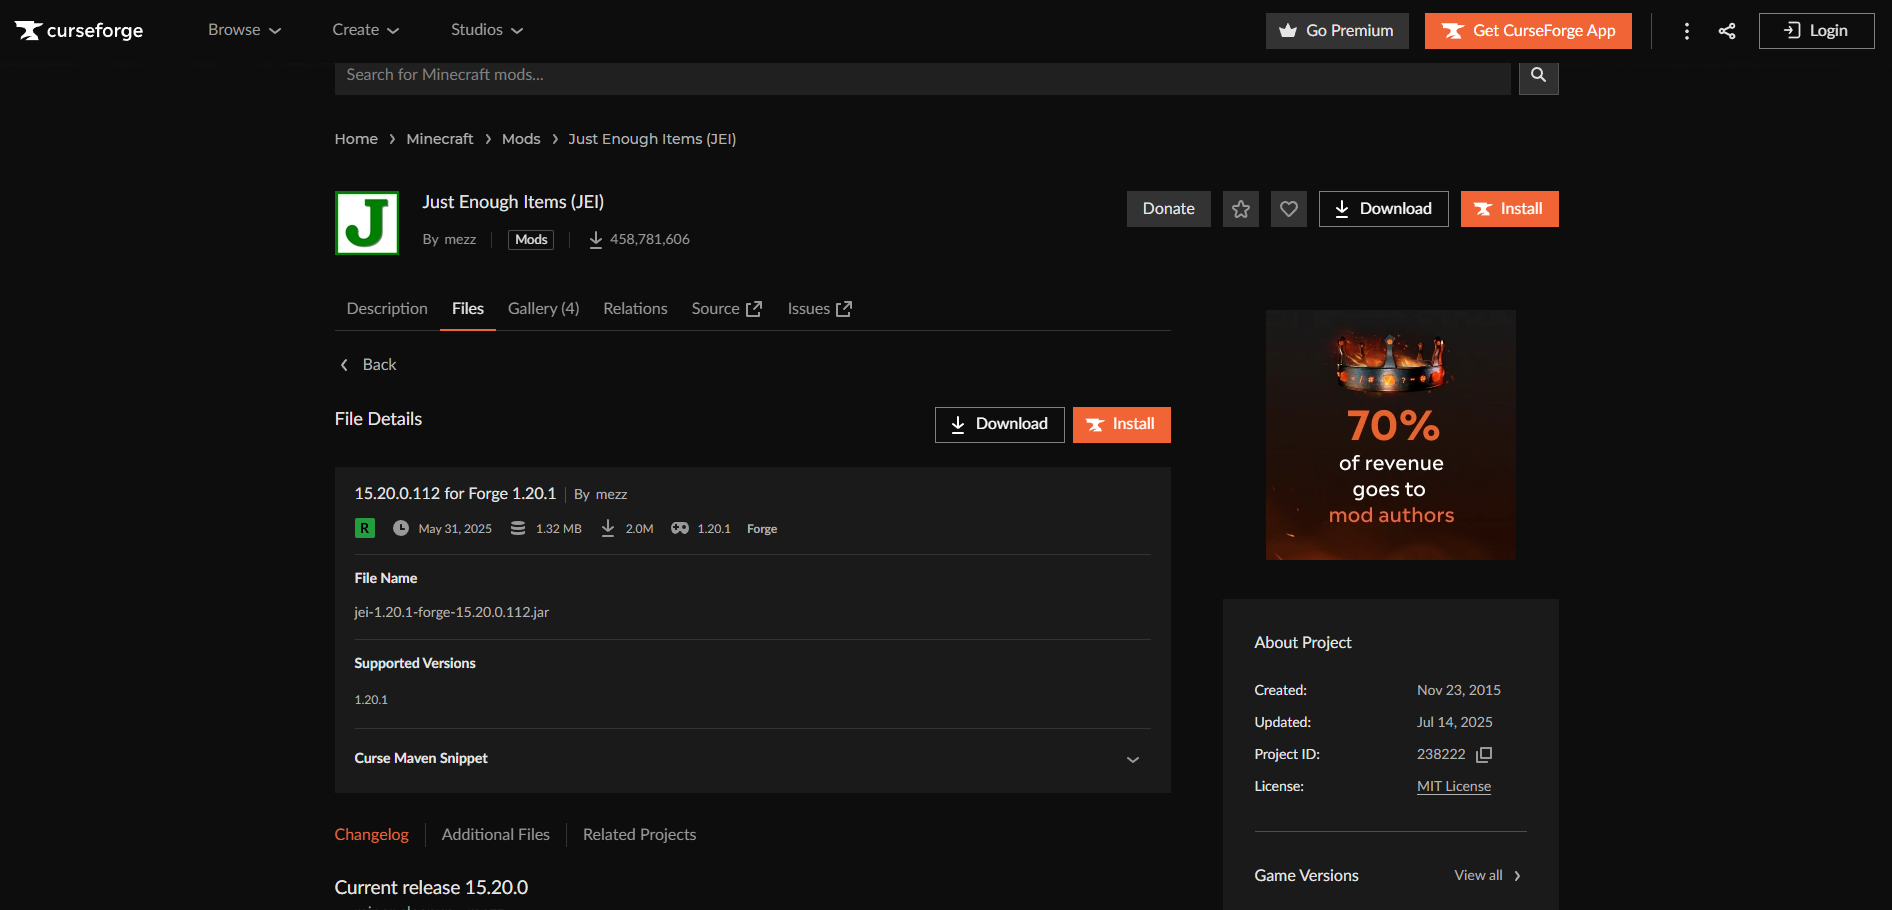Click author mezz in file details
Viewport: 1892px width, 910px height.
point(612,494)
